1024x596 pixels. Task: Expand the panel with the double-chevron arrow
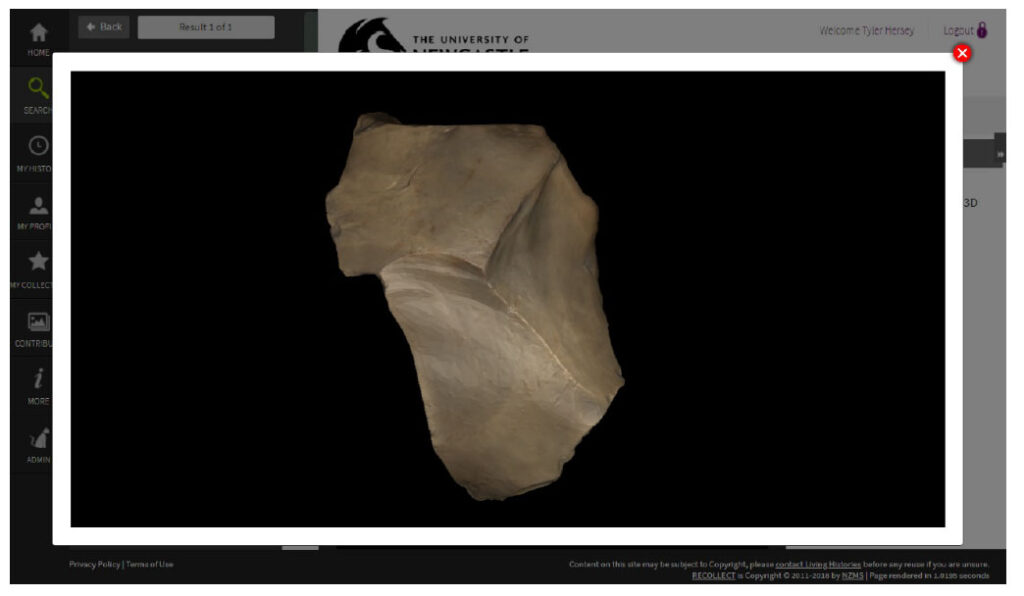click(x=1000, y=154)
